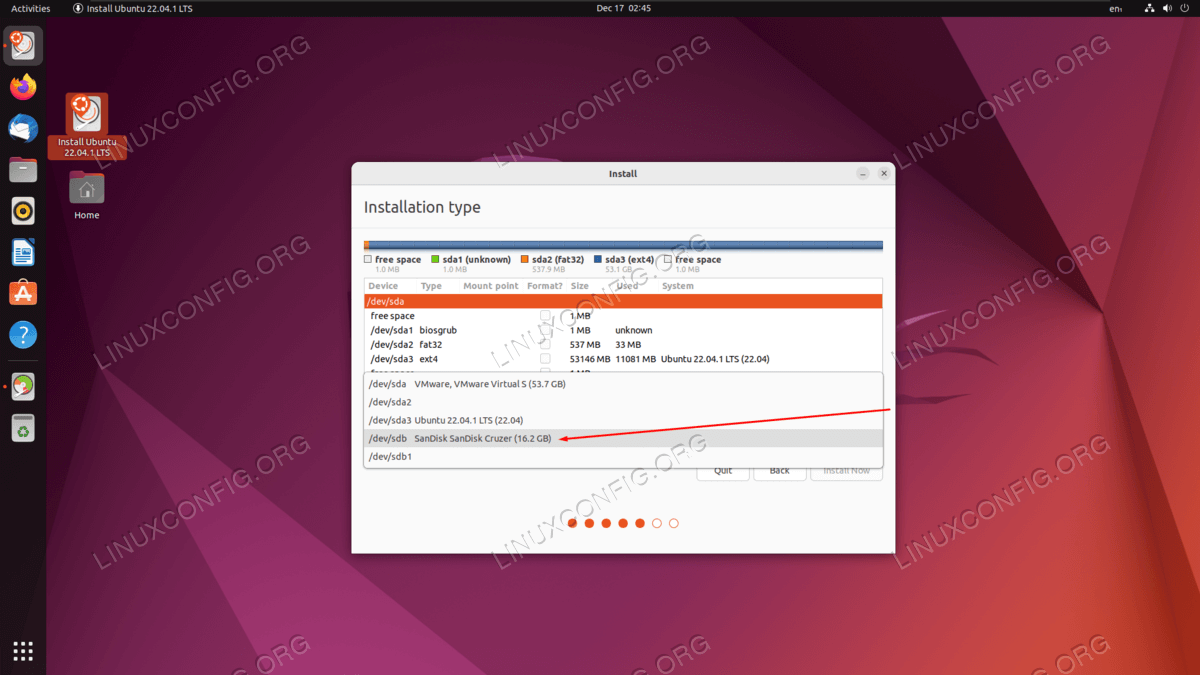The image size is (1200, 675).
Task: Toggle Format checkbox for /dev/sda2
Action: click(x=545, y=344)
